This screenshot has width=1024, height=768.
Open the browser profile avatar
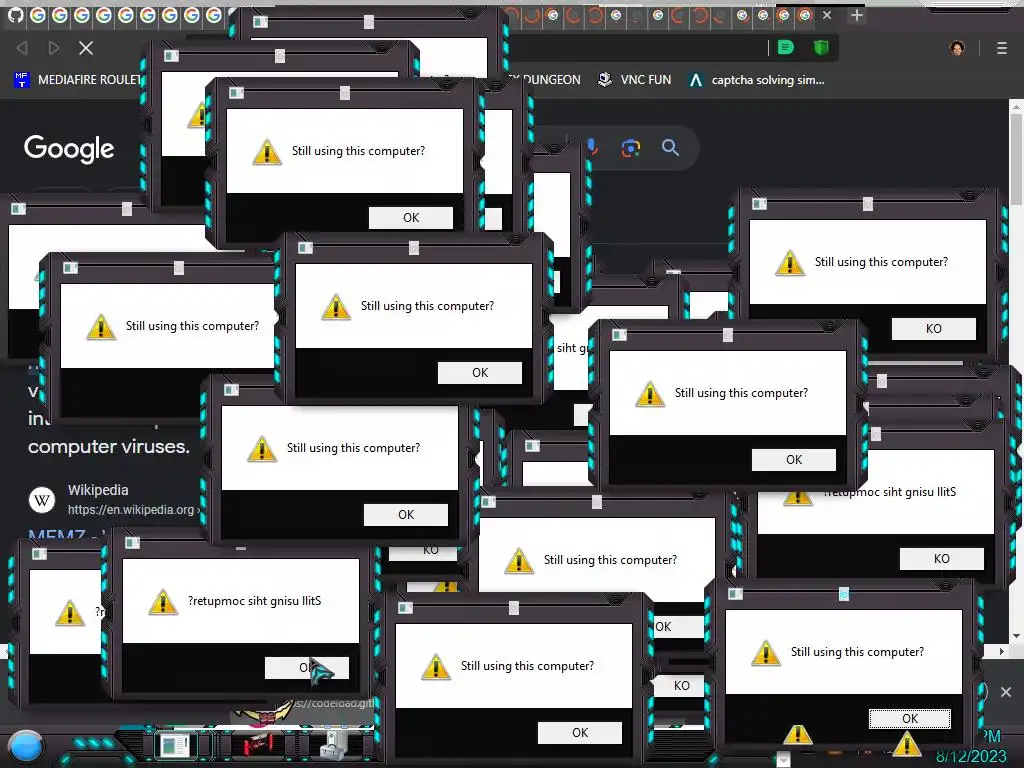[957, 48]
